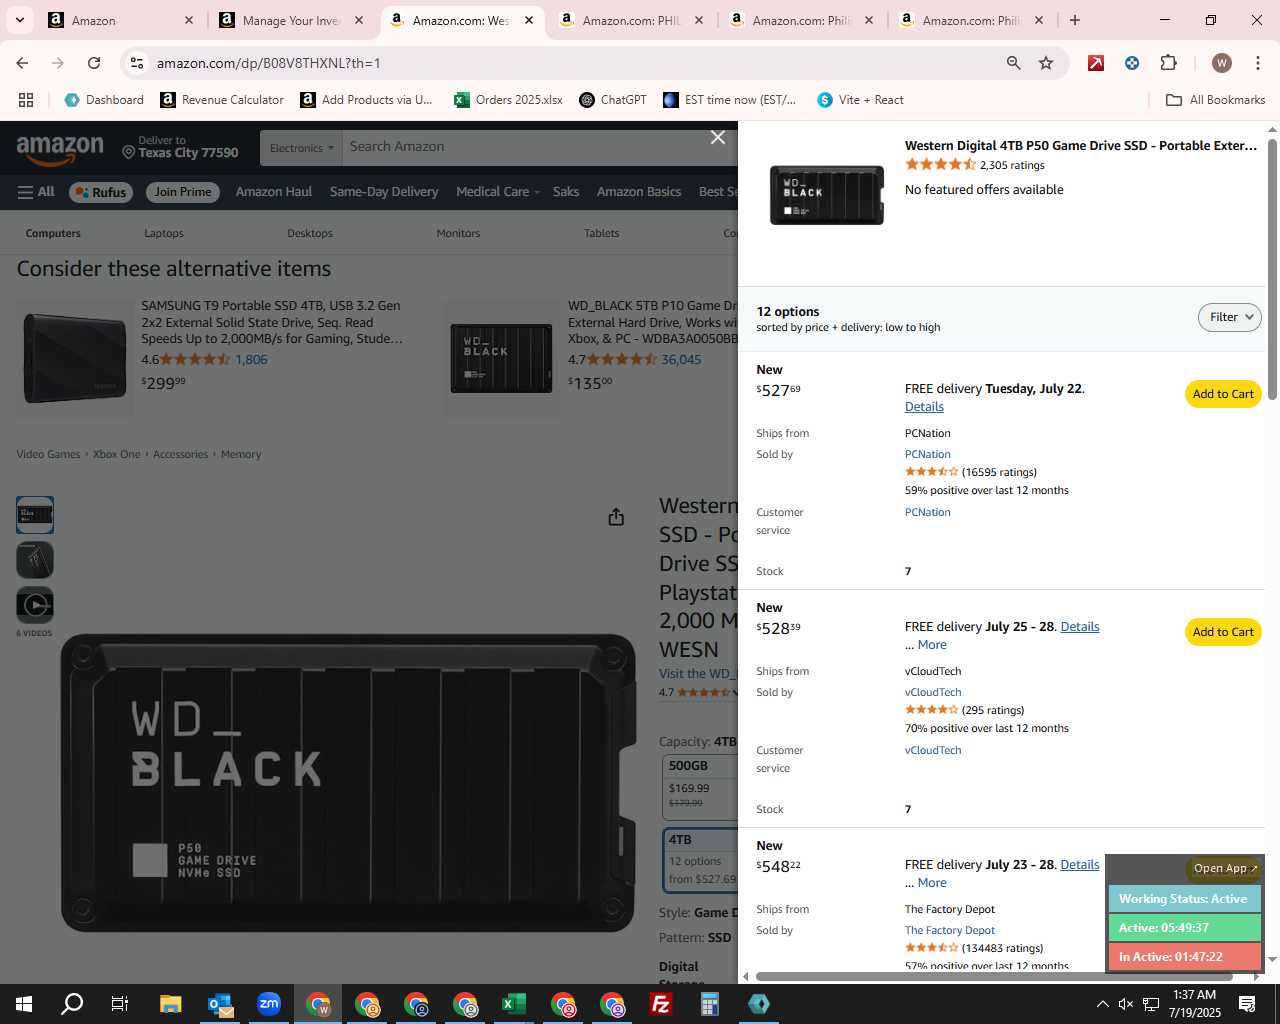This screenshot has width=1280, height=1024.
Task: Open Excel from the taskbar
Action: [x=514, y=1004]
